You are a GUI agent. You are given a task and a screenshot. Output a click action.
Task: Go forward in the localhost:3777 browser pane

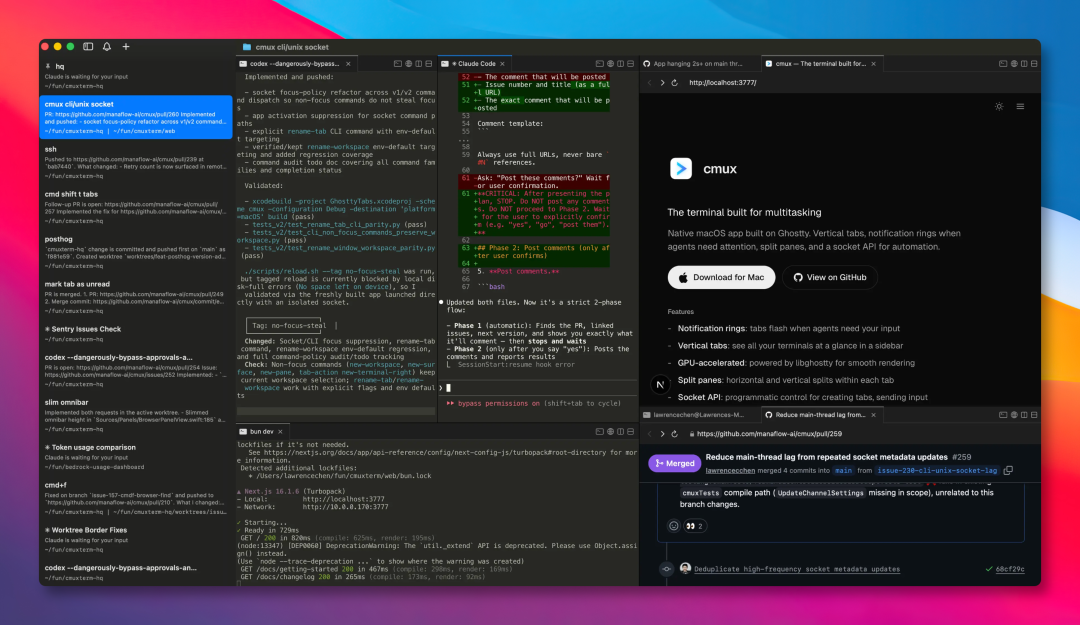click(663, 83)
